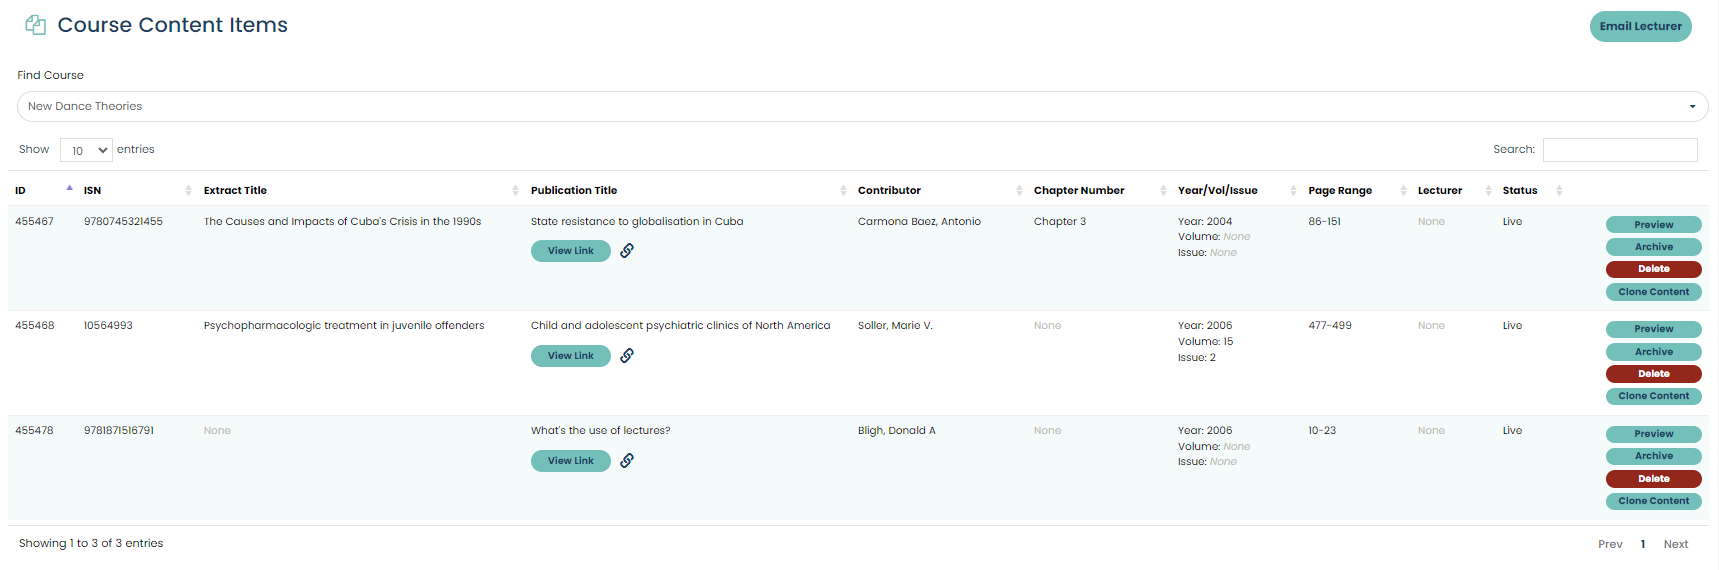Image resolution: width=1719 pixels, height=570 pixels.
Task: Click the chain icon in the What's the use of lectures row
Action: pos(627,461)
